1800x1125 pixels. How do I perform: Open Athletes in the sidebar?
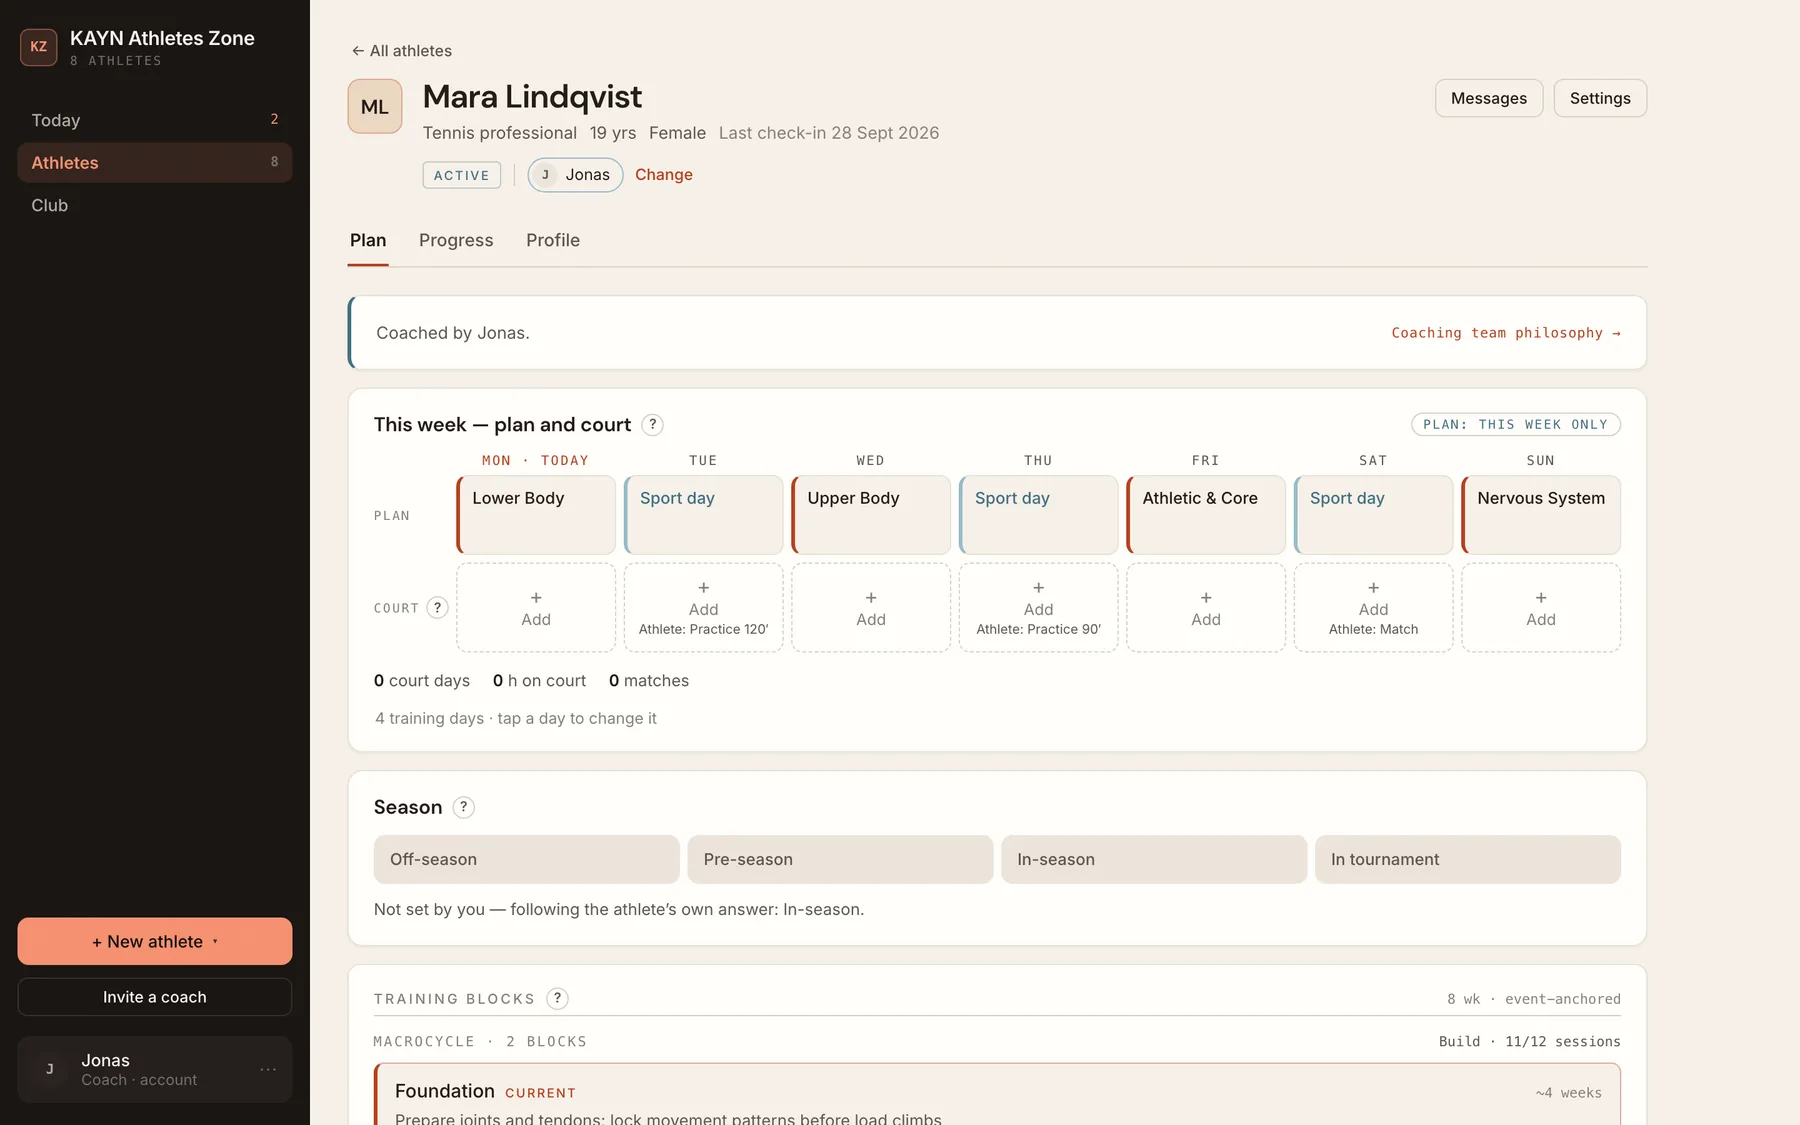coord(155,162)
